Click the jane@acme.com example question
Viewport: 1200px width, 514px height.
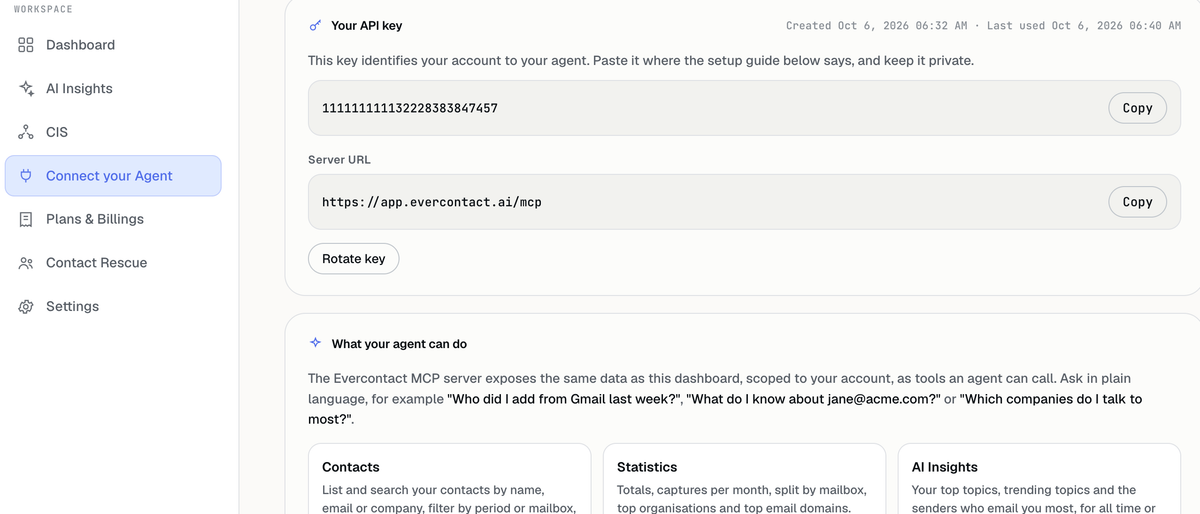(813, 399)
